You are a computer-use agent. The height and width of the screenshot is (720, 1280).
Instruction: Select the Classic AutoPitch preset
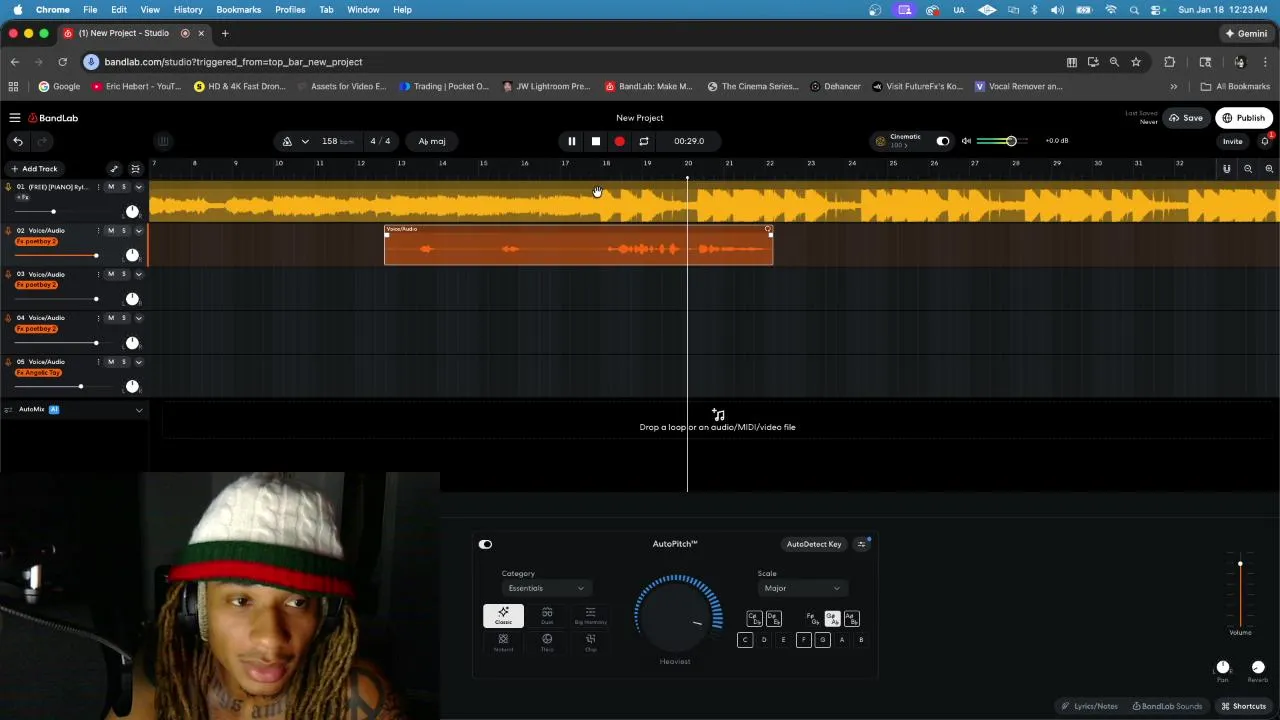pos(503,616)
